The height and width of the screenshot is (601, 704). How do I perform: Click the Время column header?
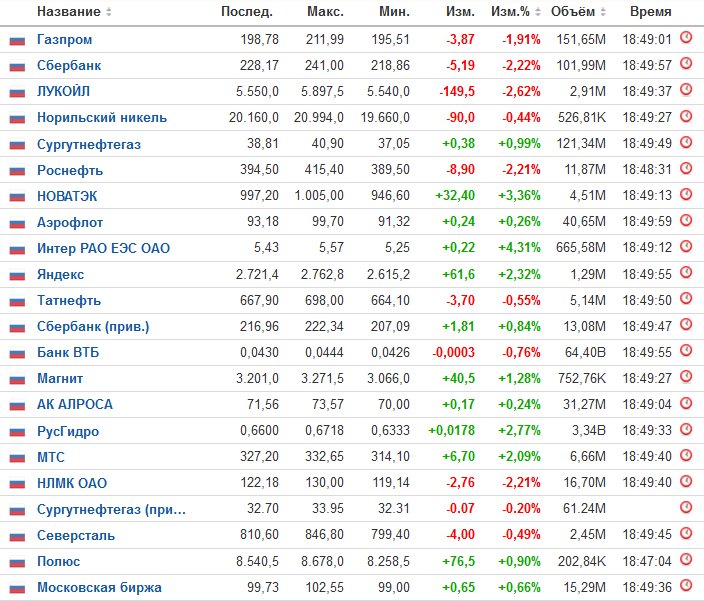point(651,12)
